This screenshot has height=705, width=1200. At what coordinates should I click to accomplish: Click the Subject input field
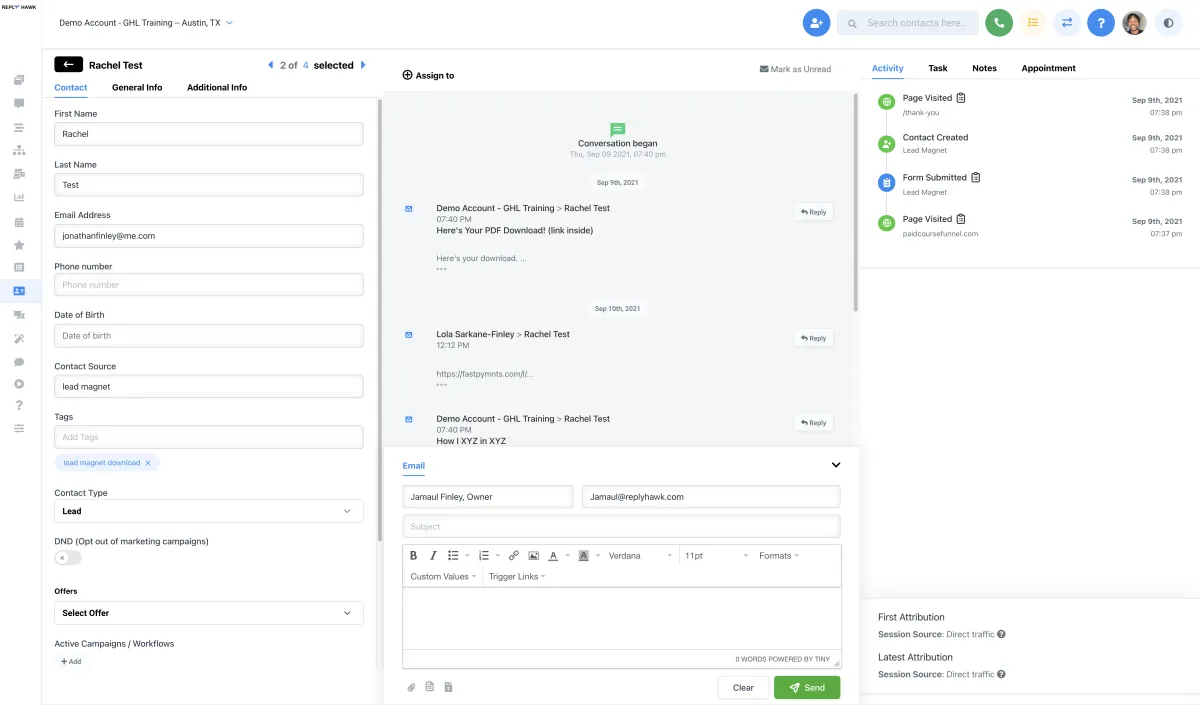pyautogui.click(x=621, y=527)
